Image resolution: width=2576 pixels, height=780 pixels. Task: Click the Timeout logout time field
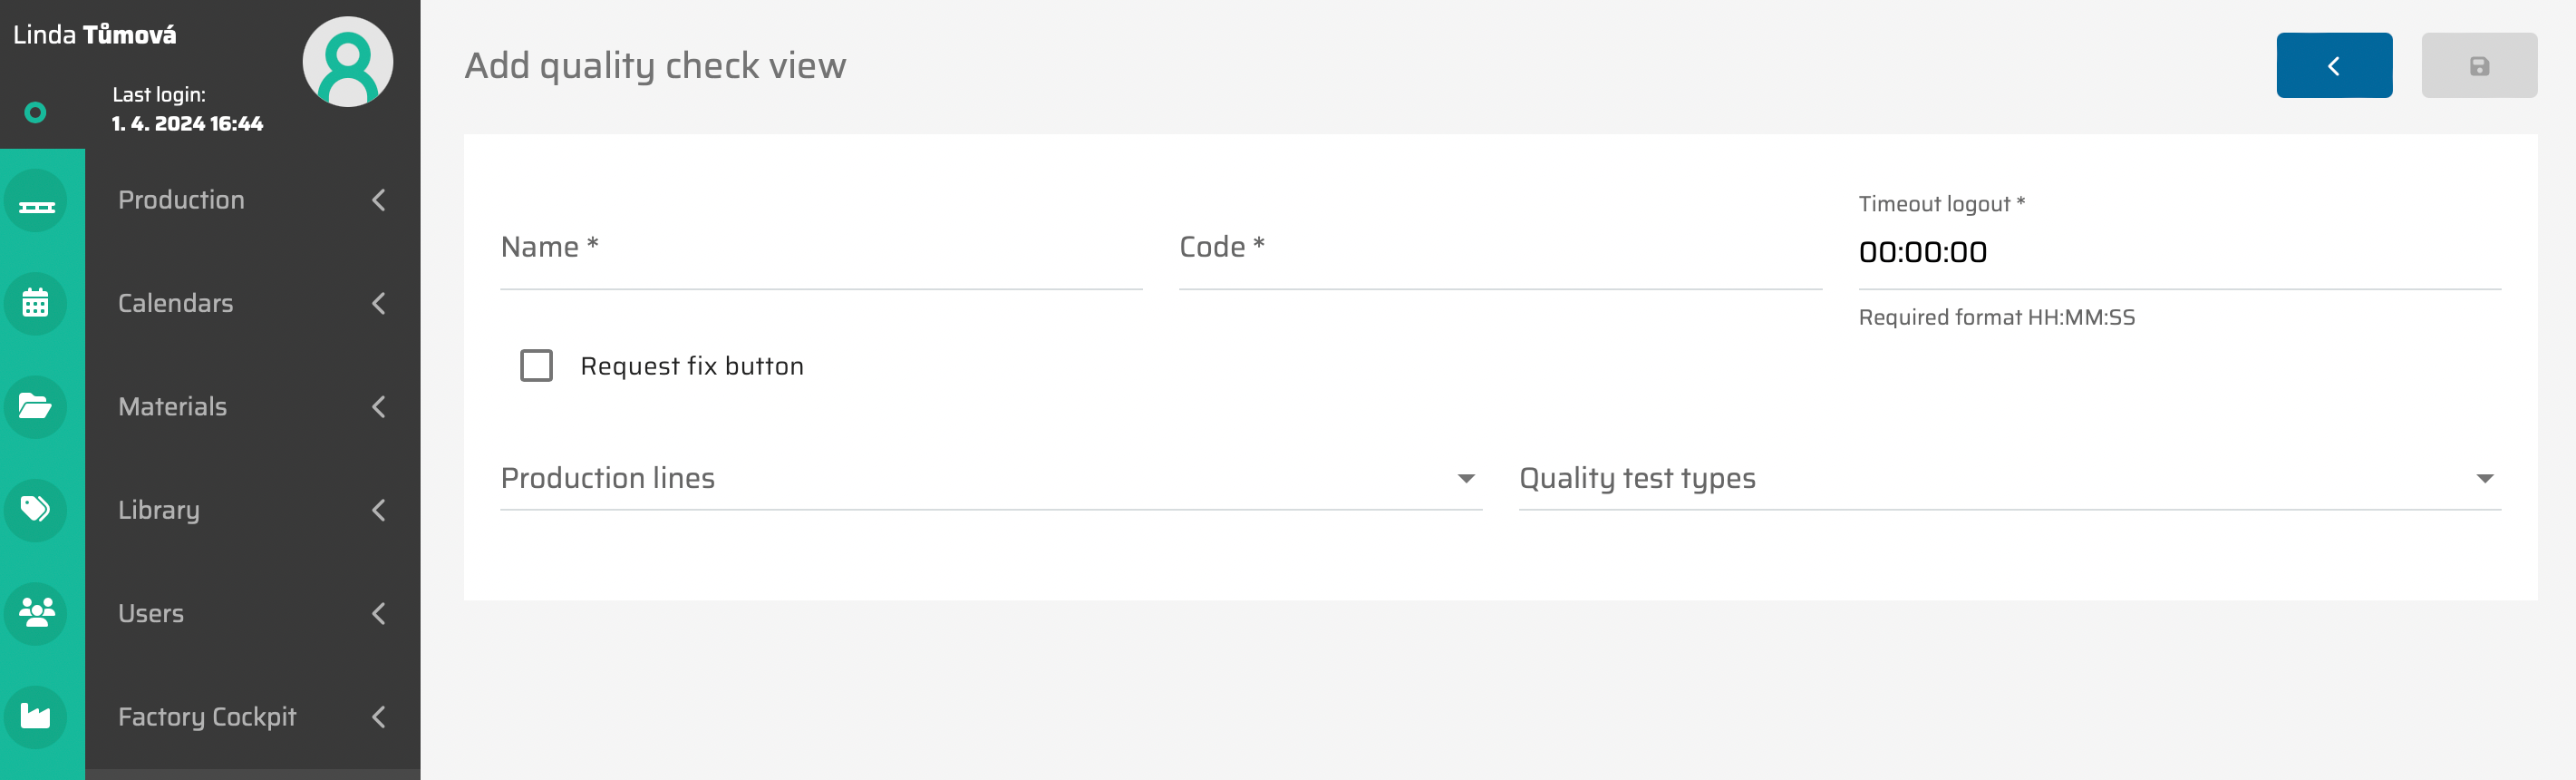[x=2178, y=252]
